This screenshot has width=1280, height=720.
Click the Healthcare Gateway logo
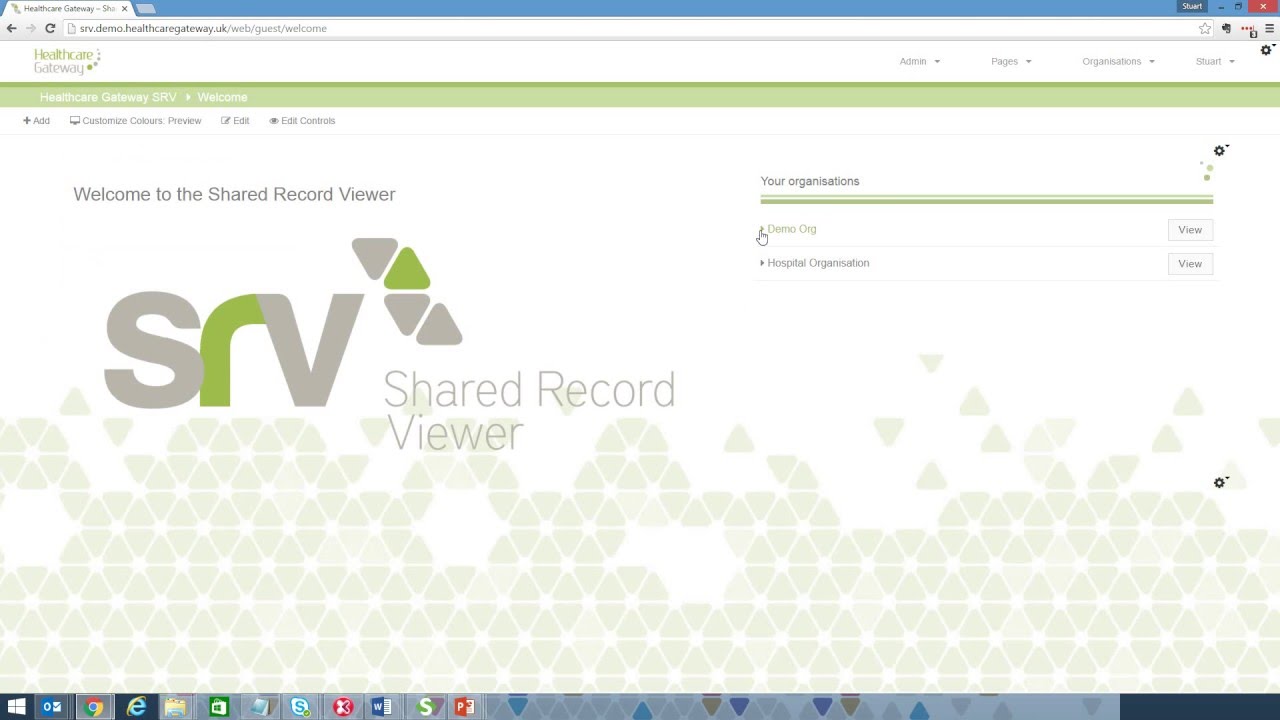pos(67,61)
